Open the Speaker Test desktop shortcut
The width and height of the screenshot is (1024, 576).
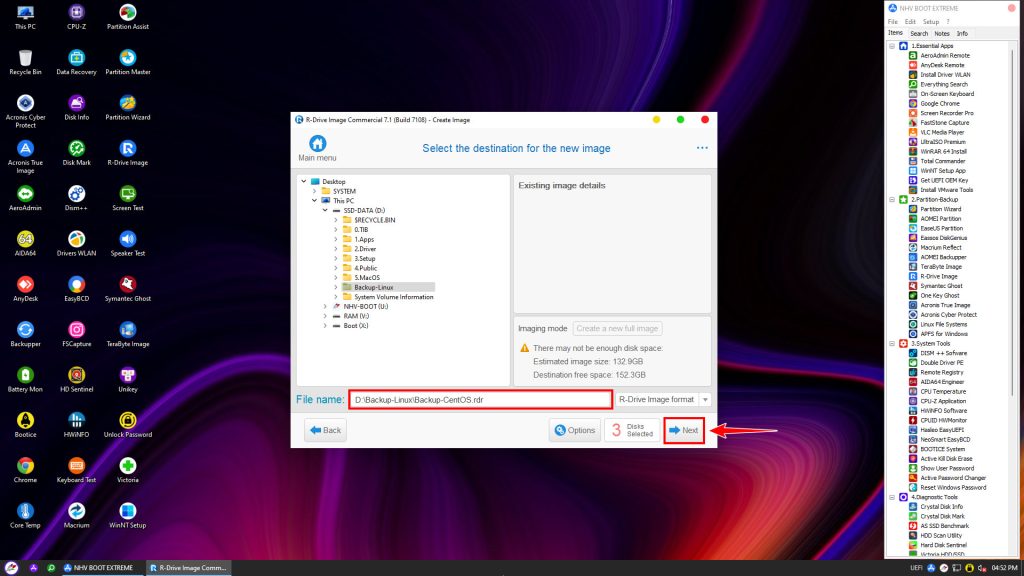click(x=128, y=244)
